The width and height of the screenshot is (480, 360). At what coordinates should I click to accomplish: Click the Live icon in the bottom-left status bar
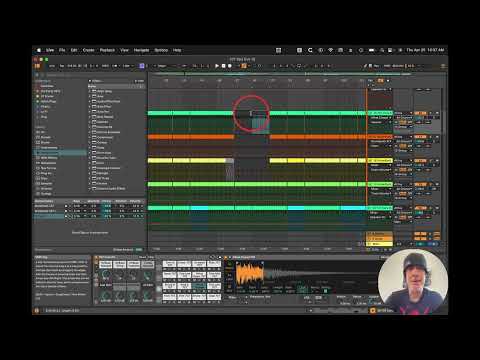[x=37, y=310]
